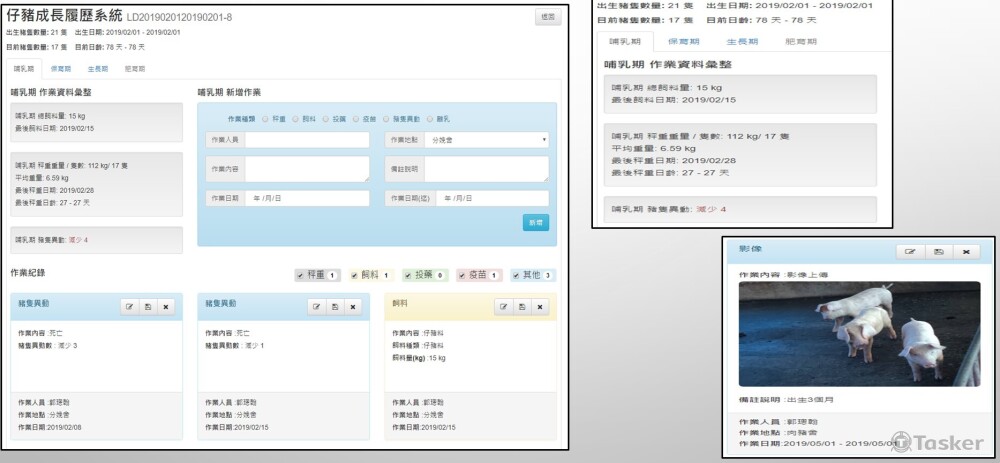Select the 豬隻異動 radio button for 作業種類

click(x=386, y=118)
